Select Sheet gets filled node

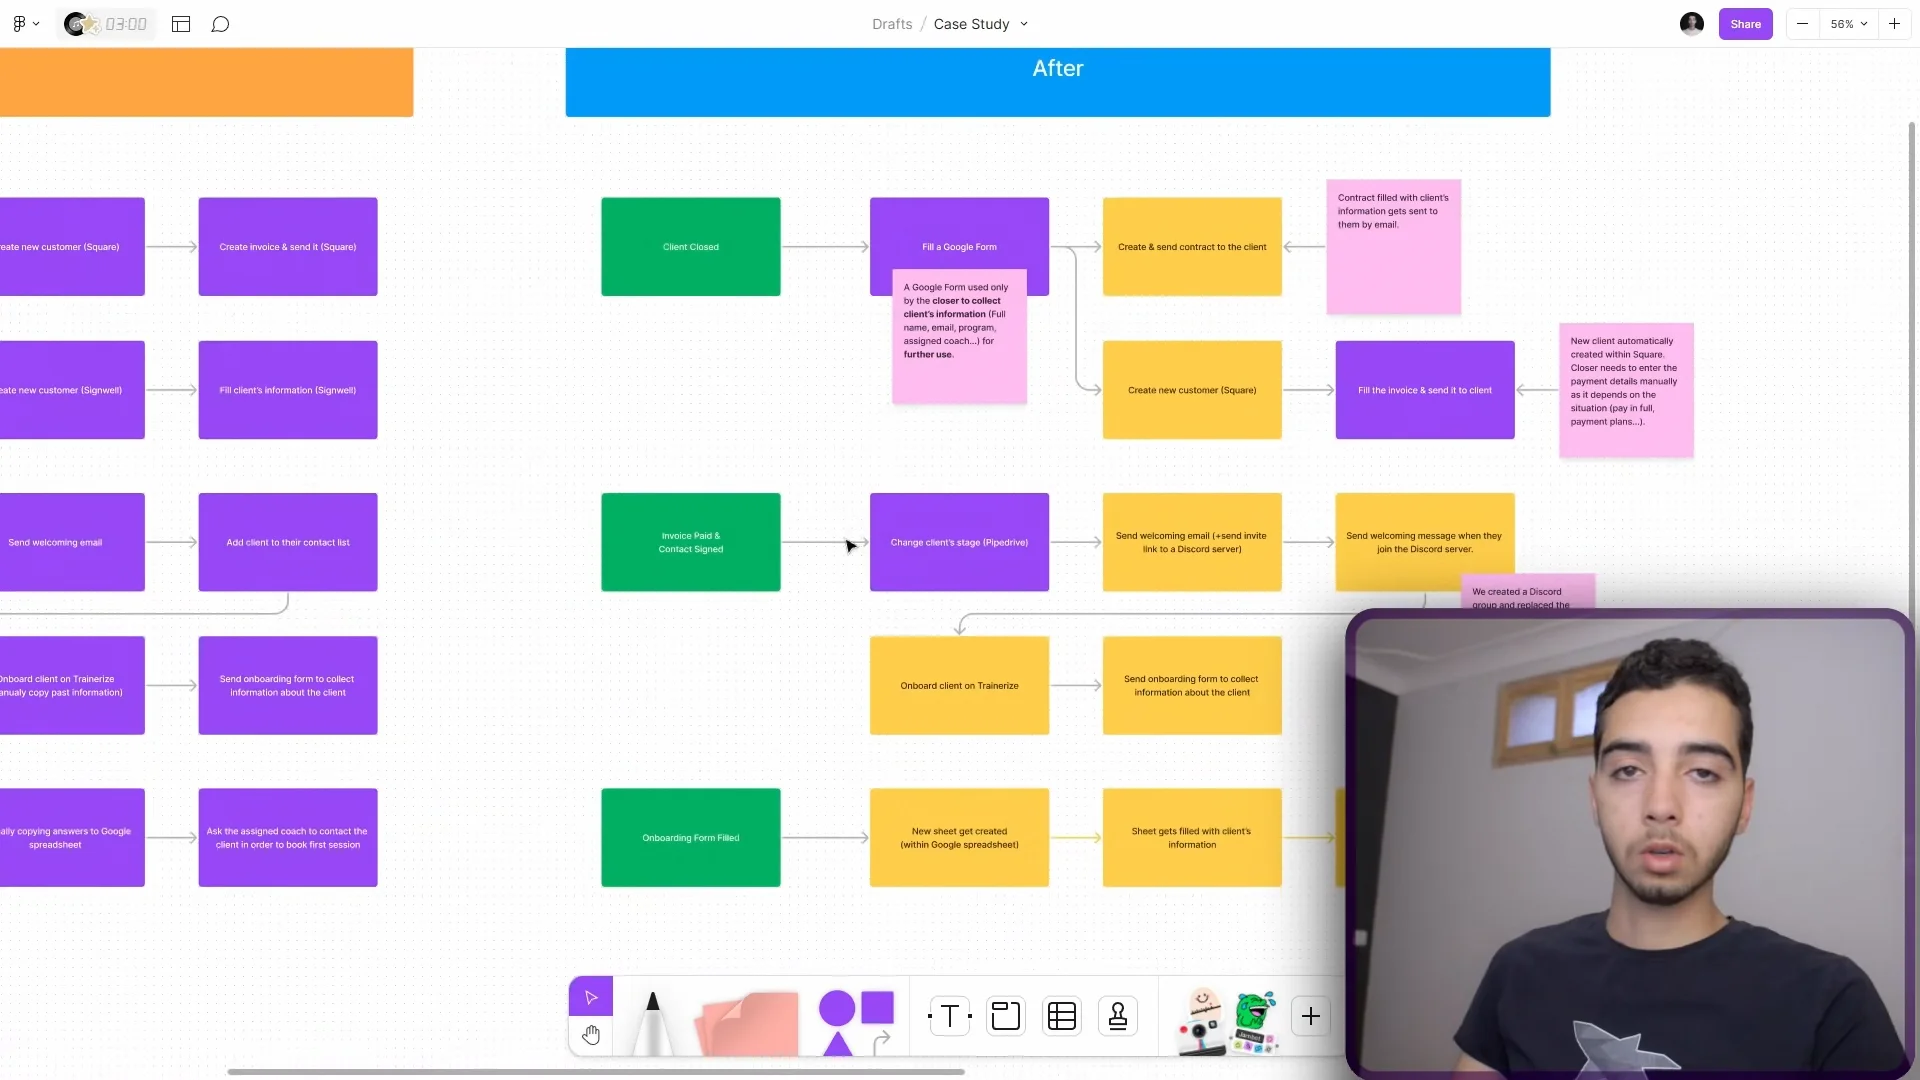[1192, 838]
